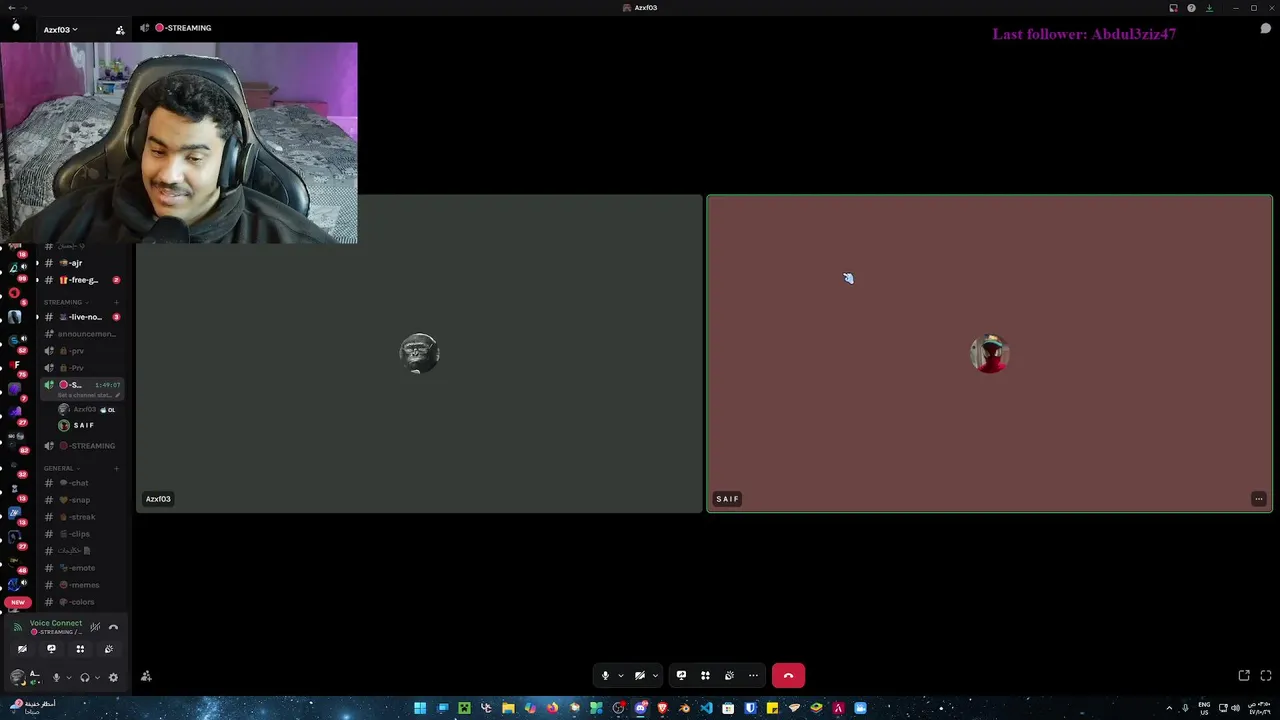Open help icon in title bar
The height and width of the screenshot is (720, 1280).
(1191, 8)
